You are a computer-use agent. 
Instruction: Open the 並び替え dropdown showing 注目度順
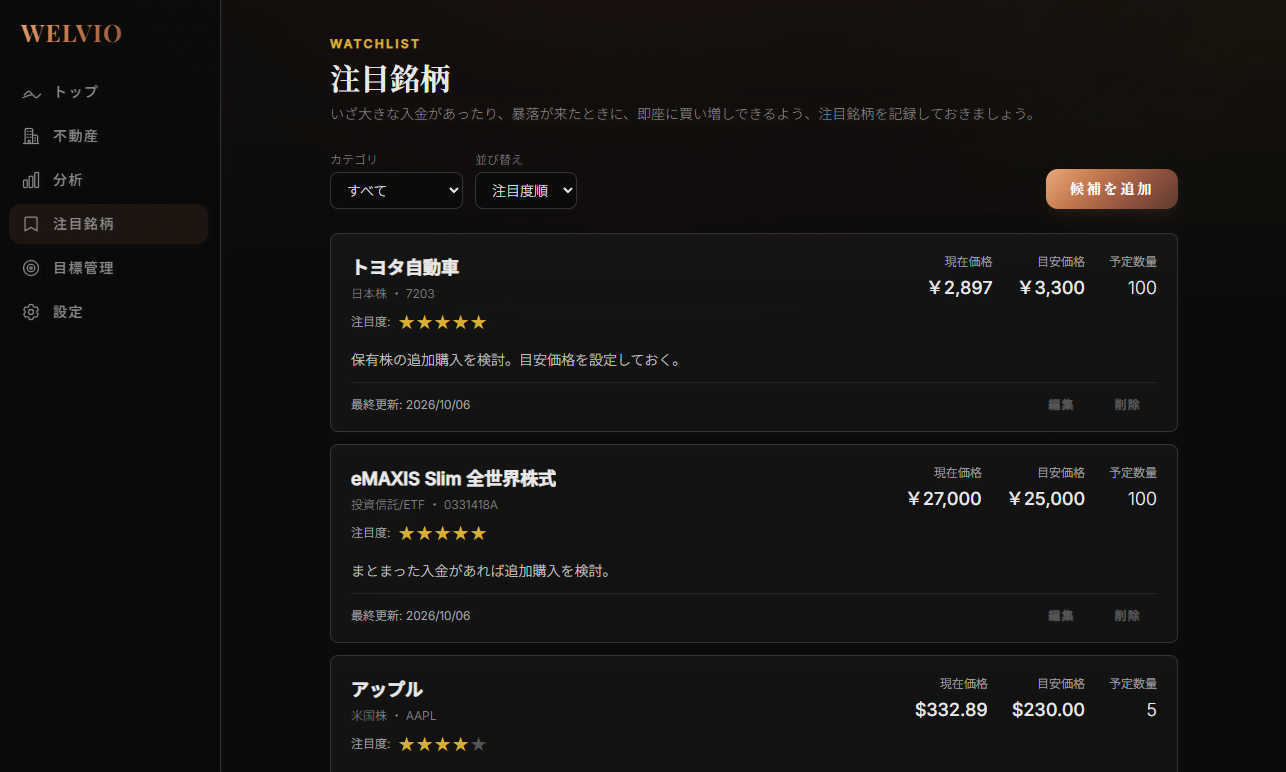click(x=526, y=190)
